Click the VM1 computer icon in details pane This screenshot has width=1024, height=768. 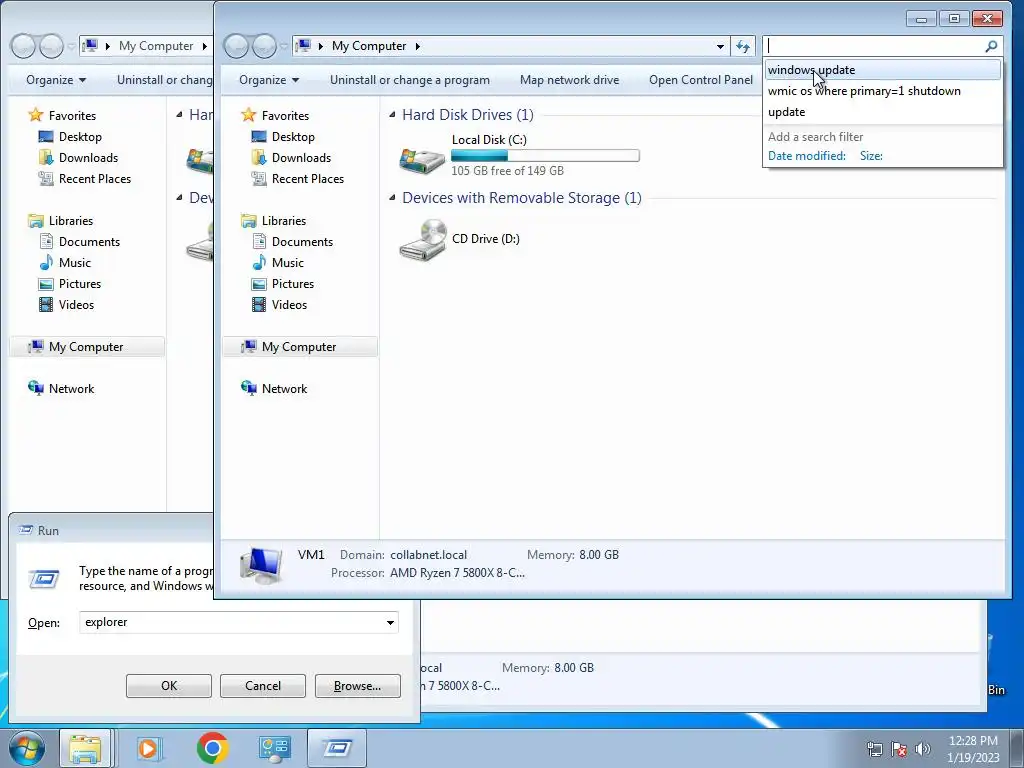click(261, 564)
